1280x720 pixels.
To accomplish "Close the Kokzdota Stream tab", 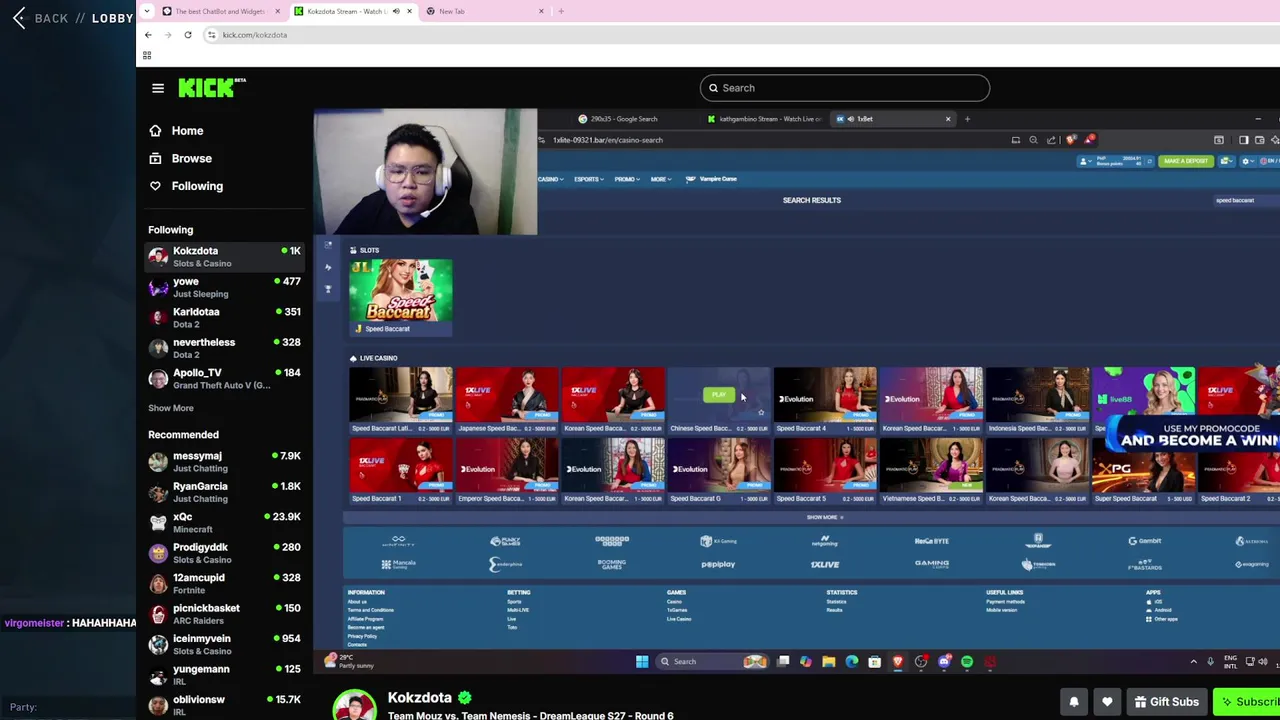I will tap(409, 11).
